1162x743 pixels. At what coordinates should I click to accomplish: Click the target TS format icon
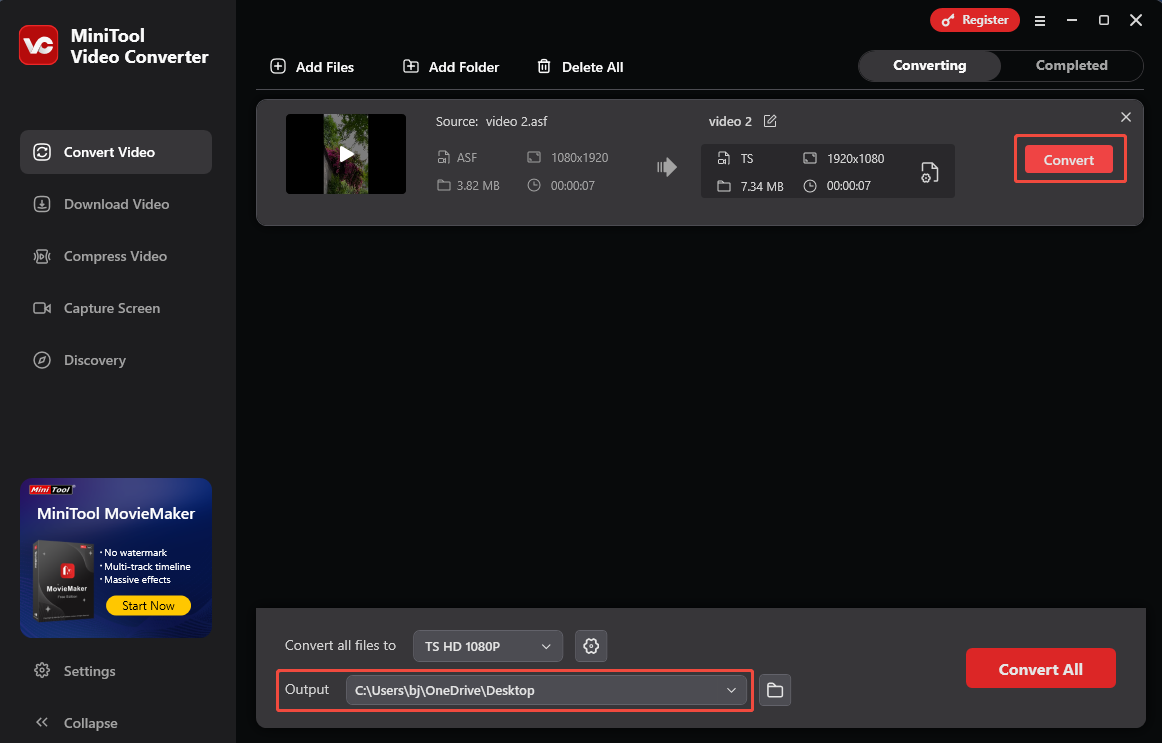point(723,158)
